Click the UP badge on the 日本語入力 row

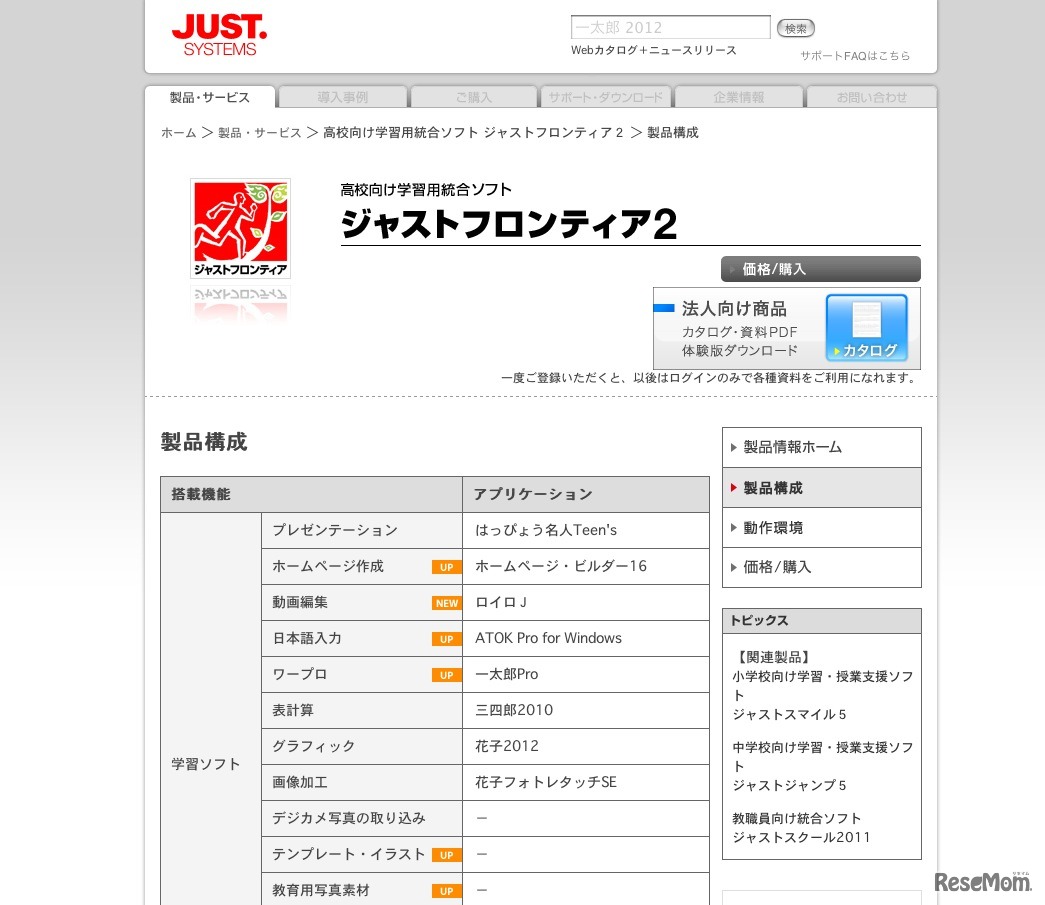click(x=446, y=639)
